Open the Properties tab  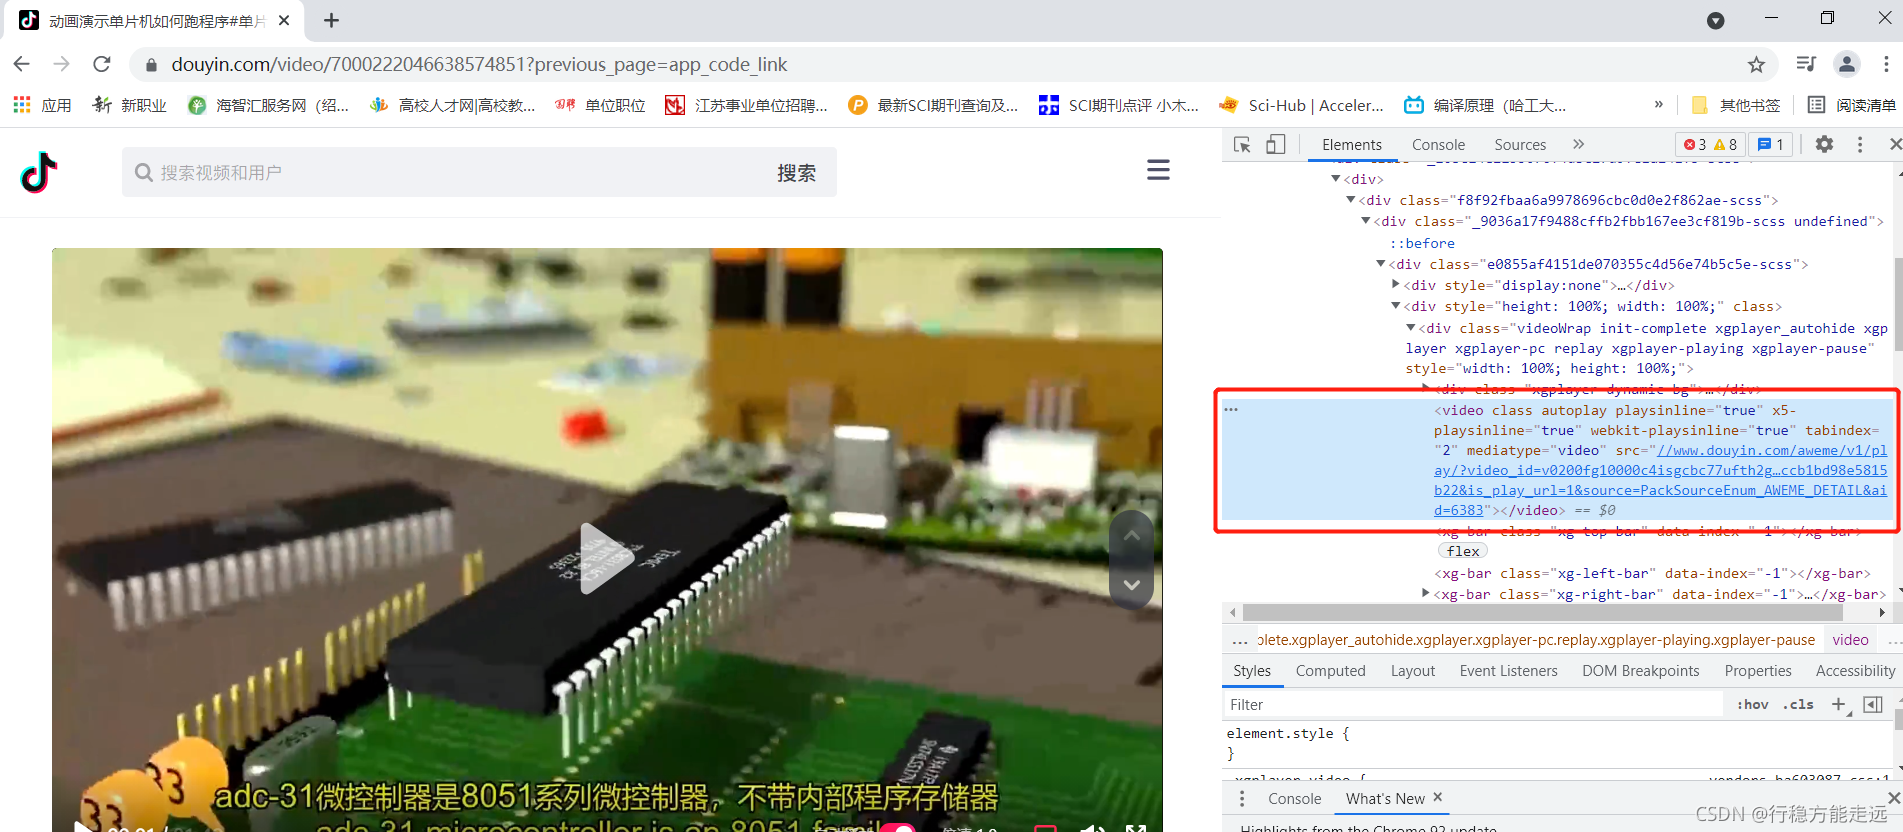pyautogui.click(x=1757, y=671)
